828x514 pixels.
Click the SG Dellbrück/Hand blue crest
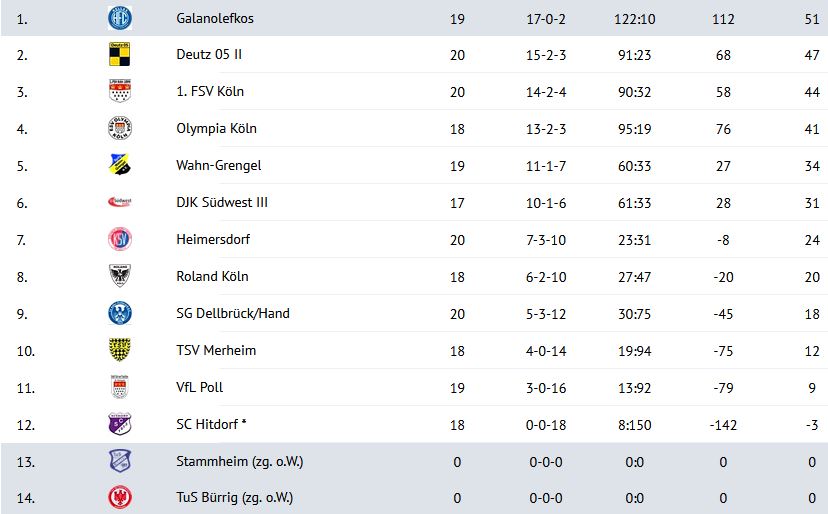click(x=120, y=313)
